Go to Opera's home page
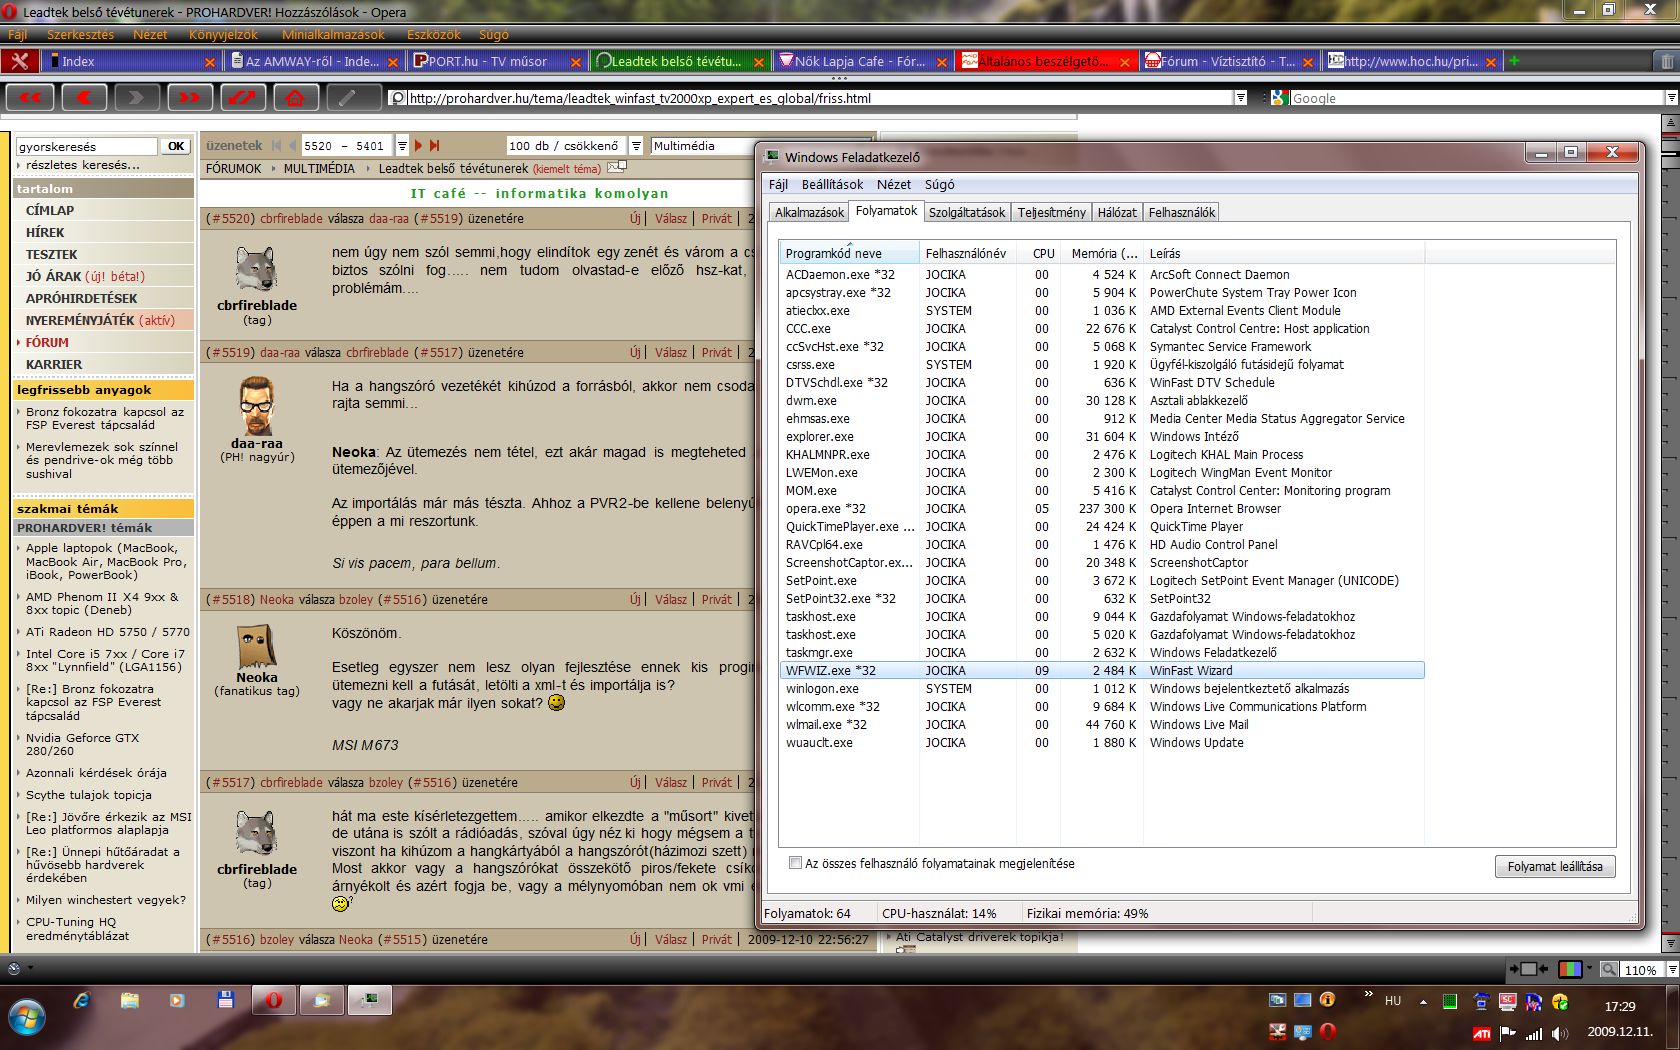The image size is (1680, 1050). tap(295, 97)
